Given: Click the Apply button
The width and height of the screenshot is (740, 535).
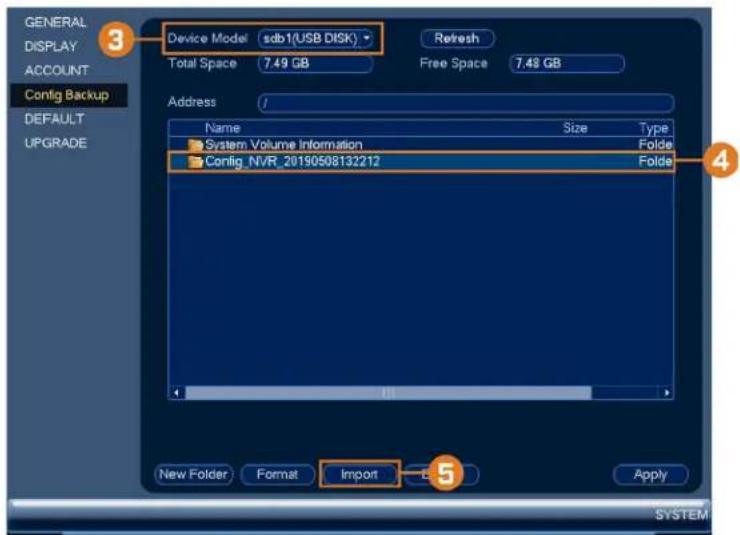Looking at the screenshot, I should click(650, 475).
